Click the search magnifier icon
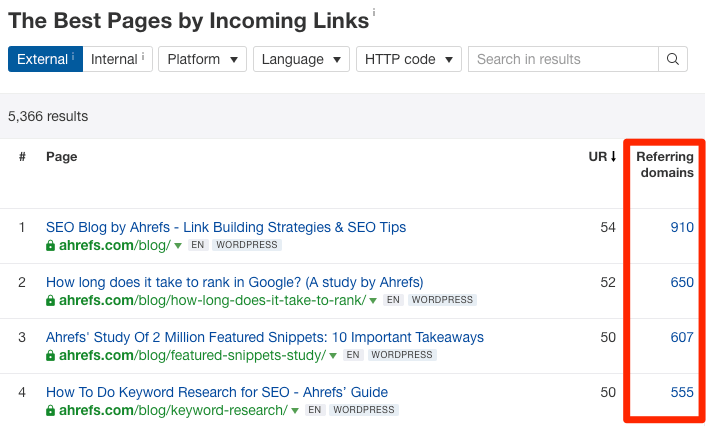Image resolution: width=706 pixels, height=426 pixels. (x=674, y=59)
